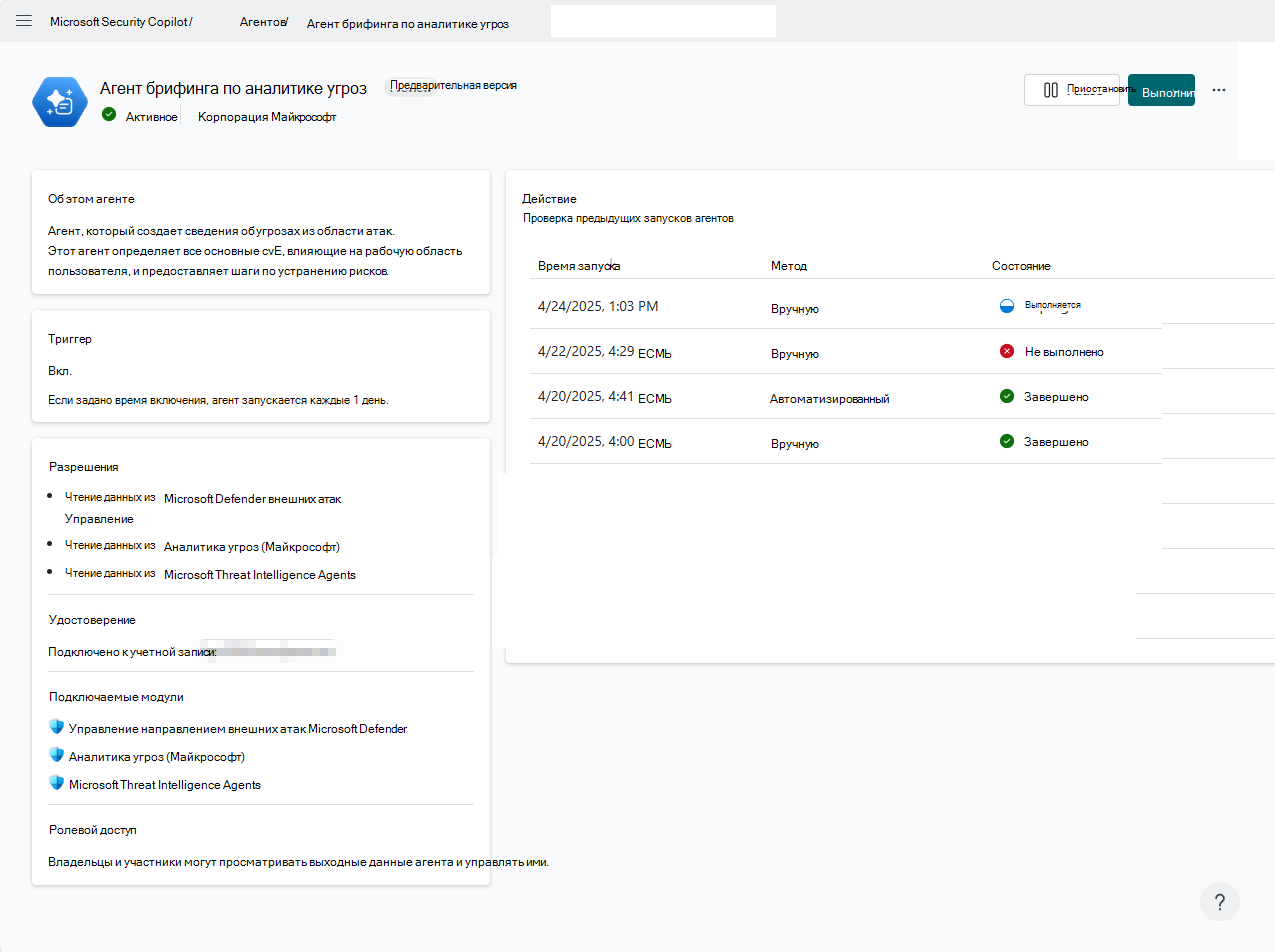The image size is (1275, 952).
Task: Click Выполняется status text
Action: [1053, 305]
